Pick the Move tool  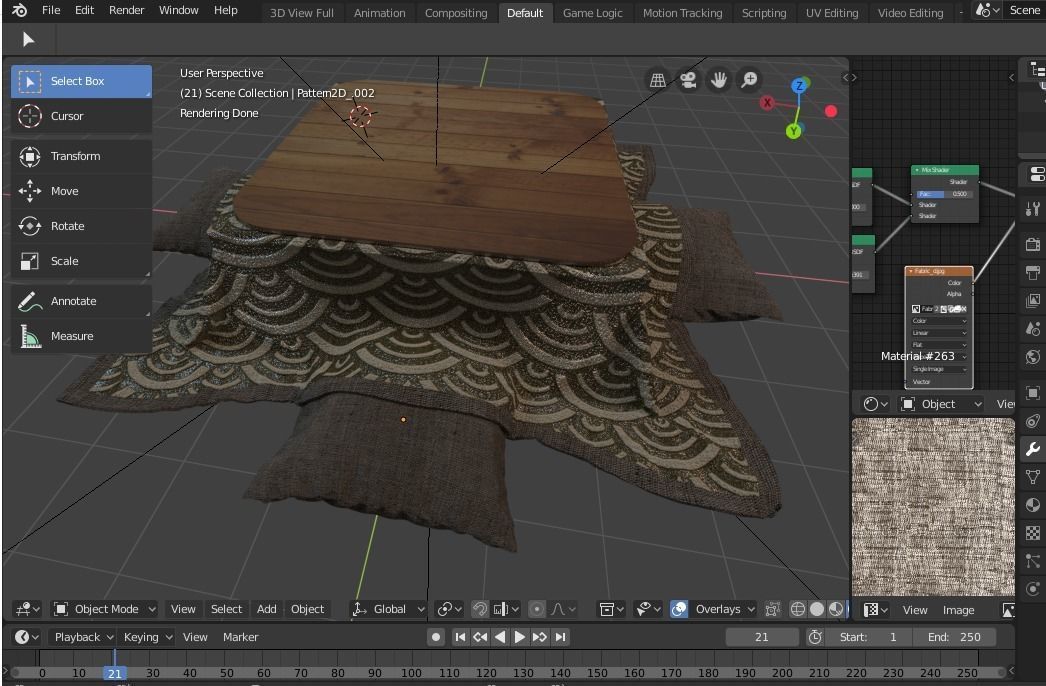(81, 191)
